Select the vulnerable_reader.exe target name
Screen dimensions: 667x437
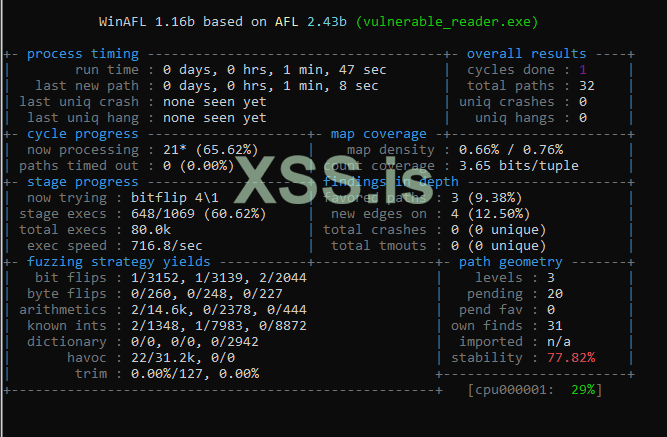(447, 22)
